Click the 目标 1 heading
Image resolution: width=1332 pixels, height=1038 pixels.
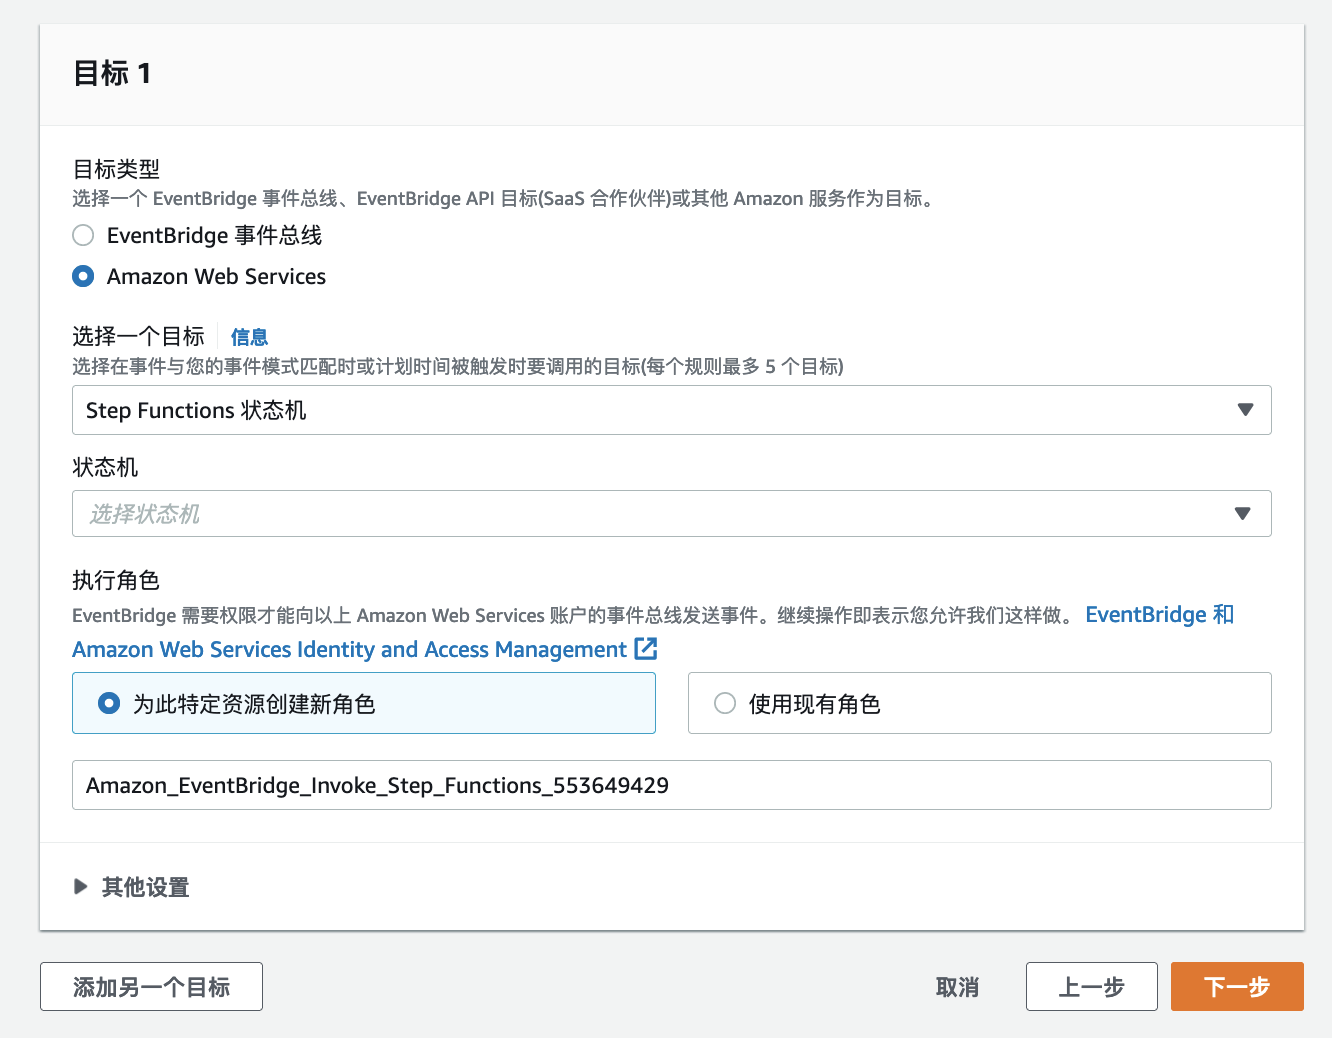click(x=112, y=73)
